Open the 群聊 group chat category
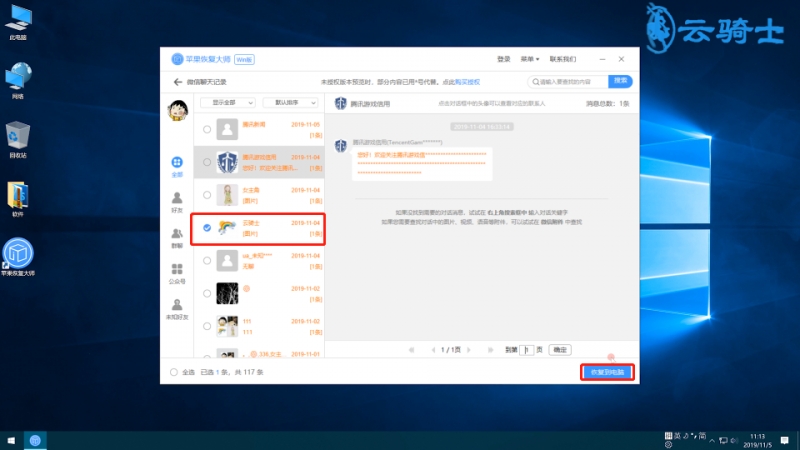 pyautogui.click(x=177, y=238)
